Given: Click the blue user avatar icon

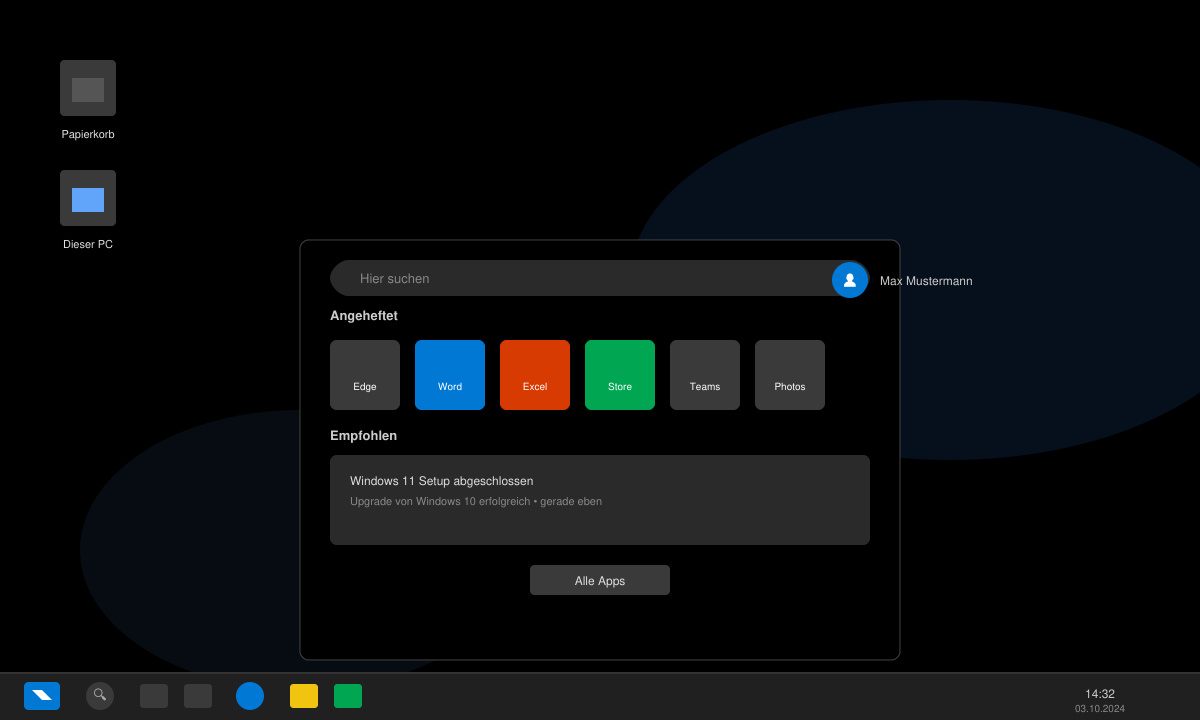Looking at the screenshot, I should (x=850, y=280).
